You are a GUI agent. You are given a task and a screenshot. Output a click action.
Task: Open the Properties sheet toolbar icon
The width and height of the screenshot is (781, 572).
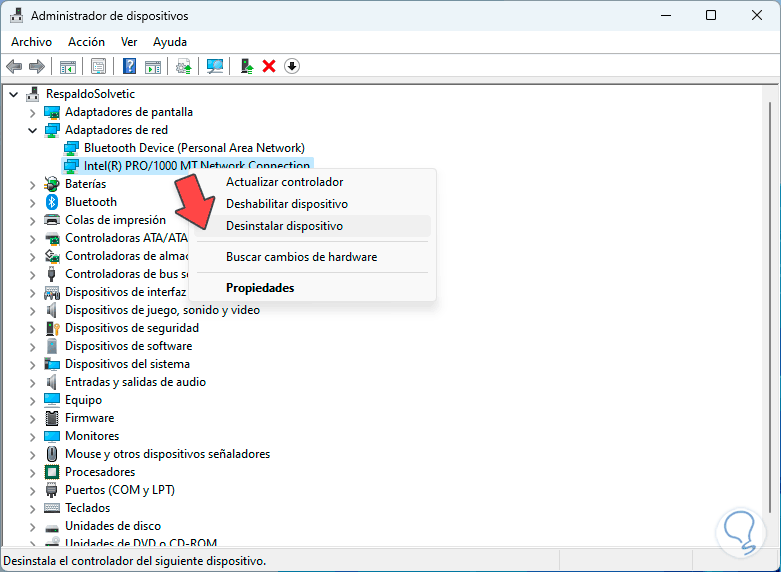[x=98, y=66]
